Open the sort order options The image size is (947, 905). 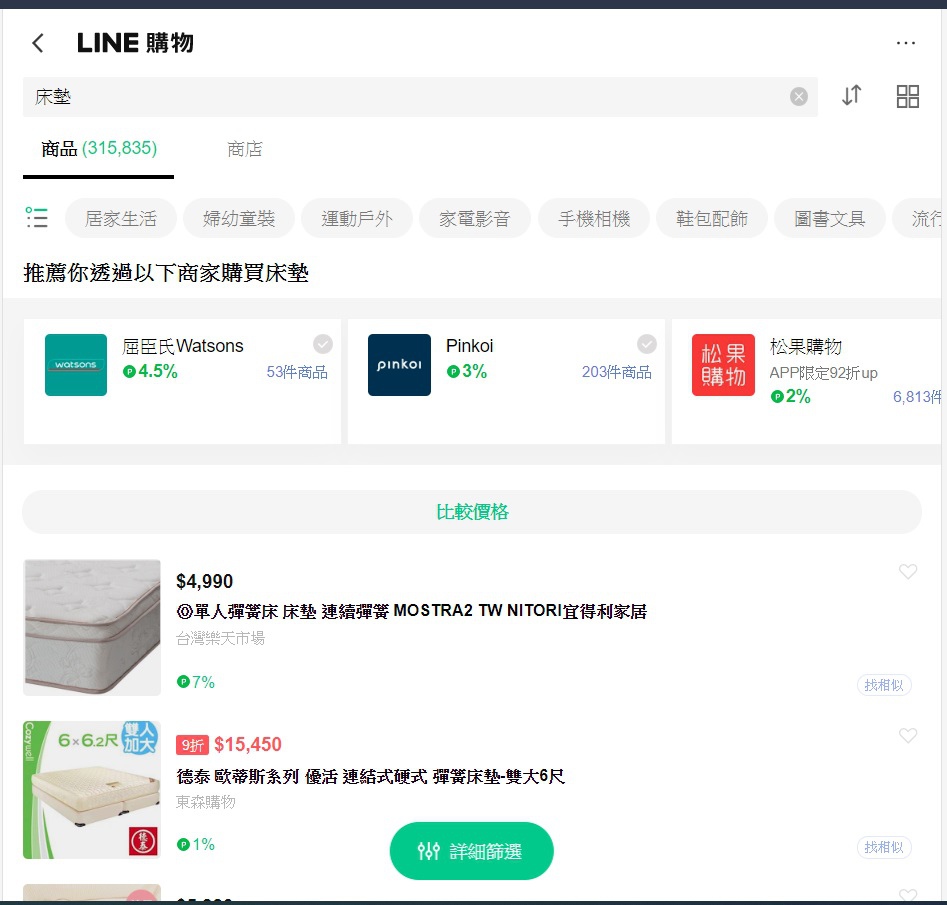point(852,96)
